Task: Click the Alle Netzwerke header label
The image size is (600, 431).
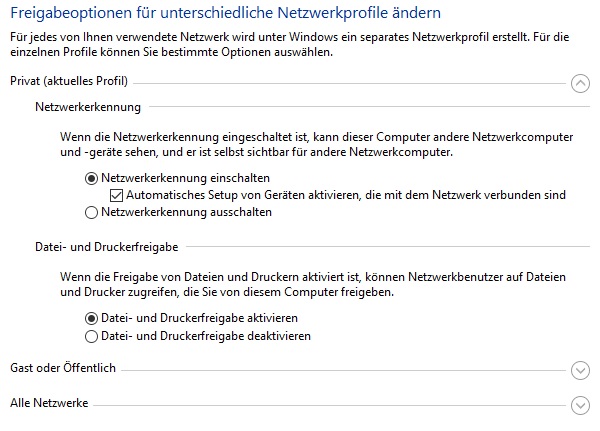Action: [49, 402]
